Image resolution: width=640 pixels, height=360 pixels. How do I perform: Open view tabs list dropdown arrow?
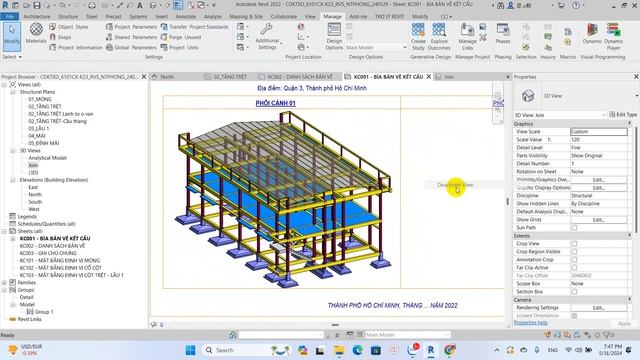pyautogui.click(x=508, y=77)
